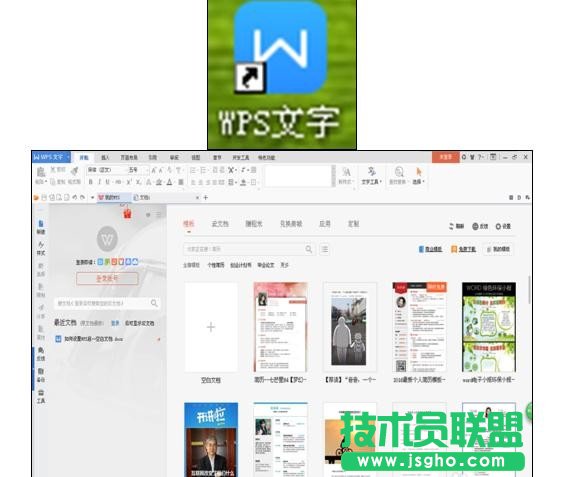The image size is (568, 477).
Task: Click the 选择 select cursor tool
Action: pyautogui.click(x=418, y=176)
